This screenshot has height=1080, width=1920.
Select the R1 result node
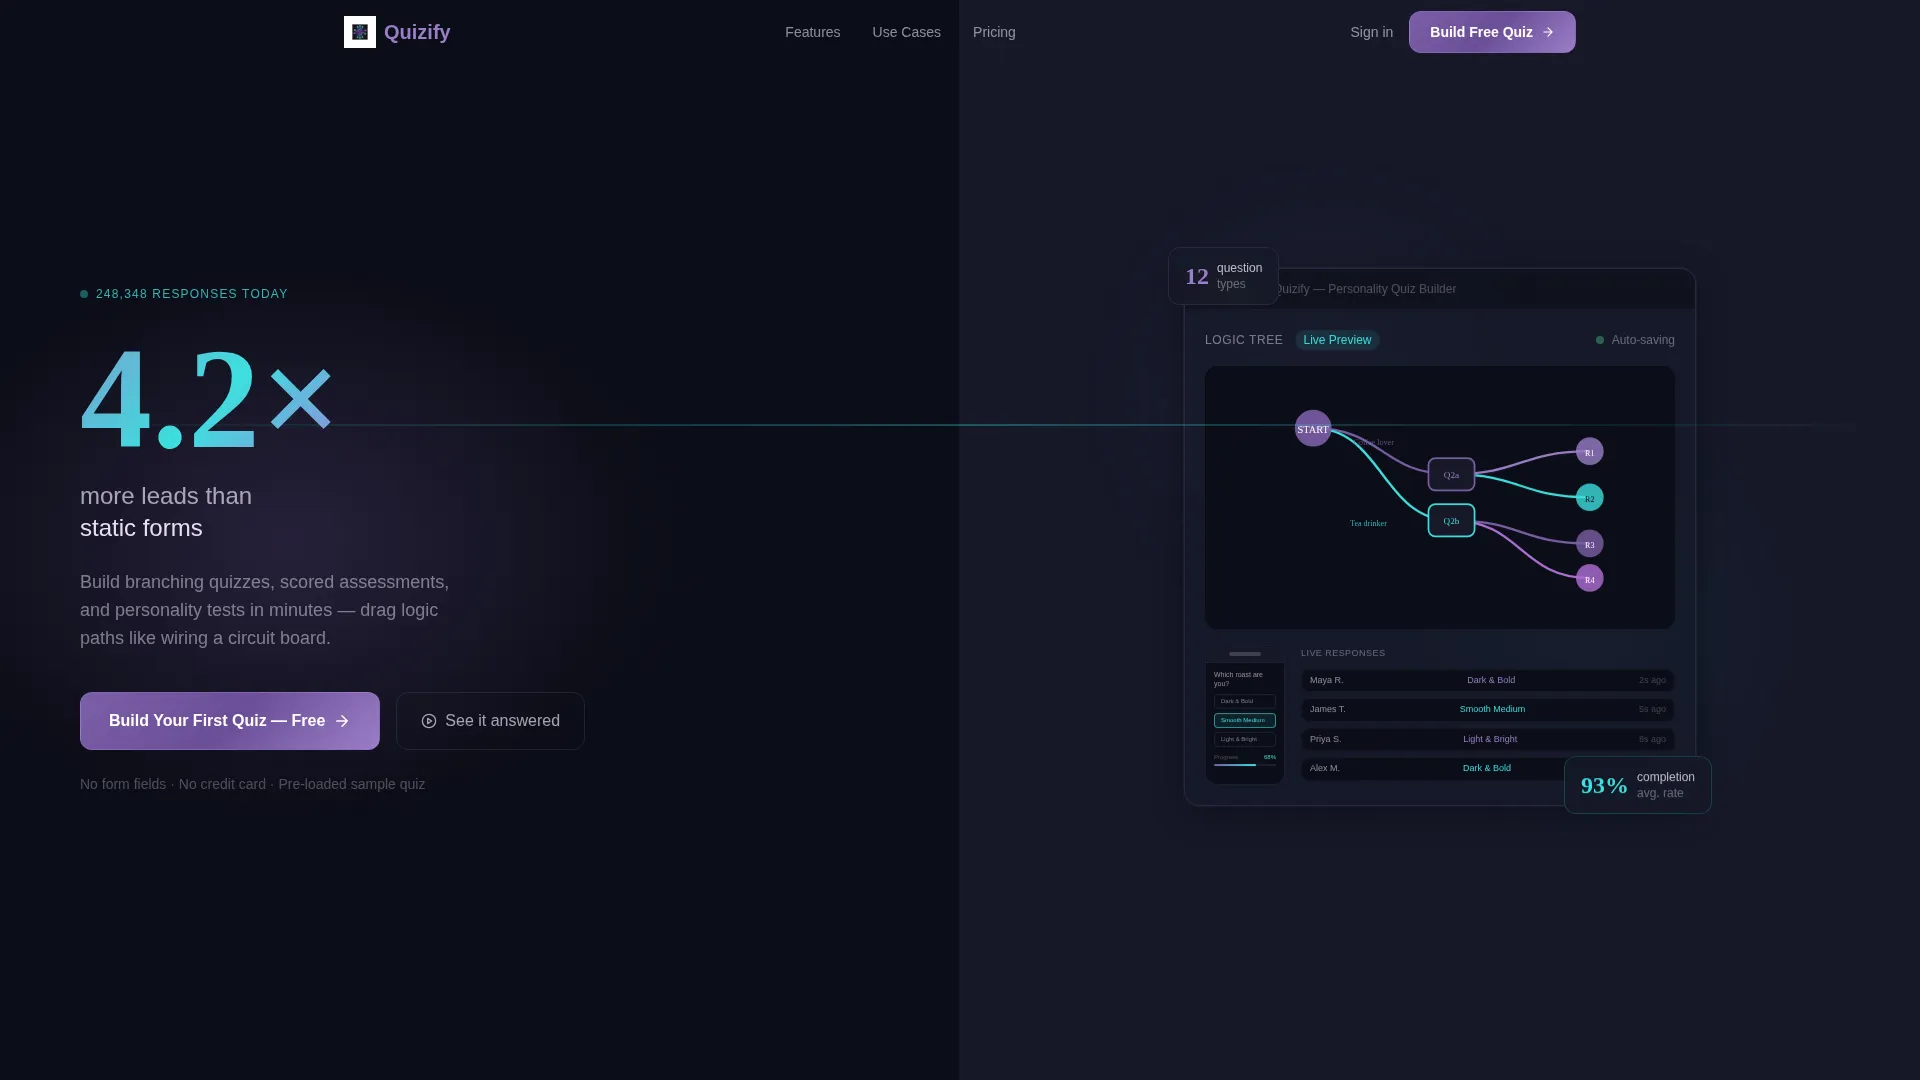[x=1589, y=452]
